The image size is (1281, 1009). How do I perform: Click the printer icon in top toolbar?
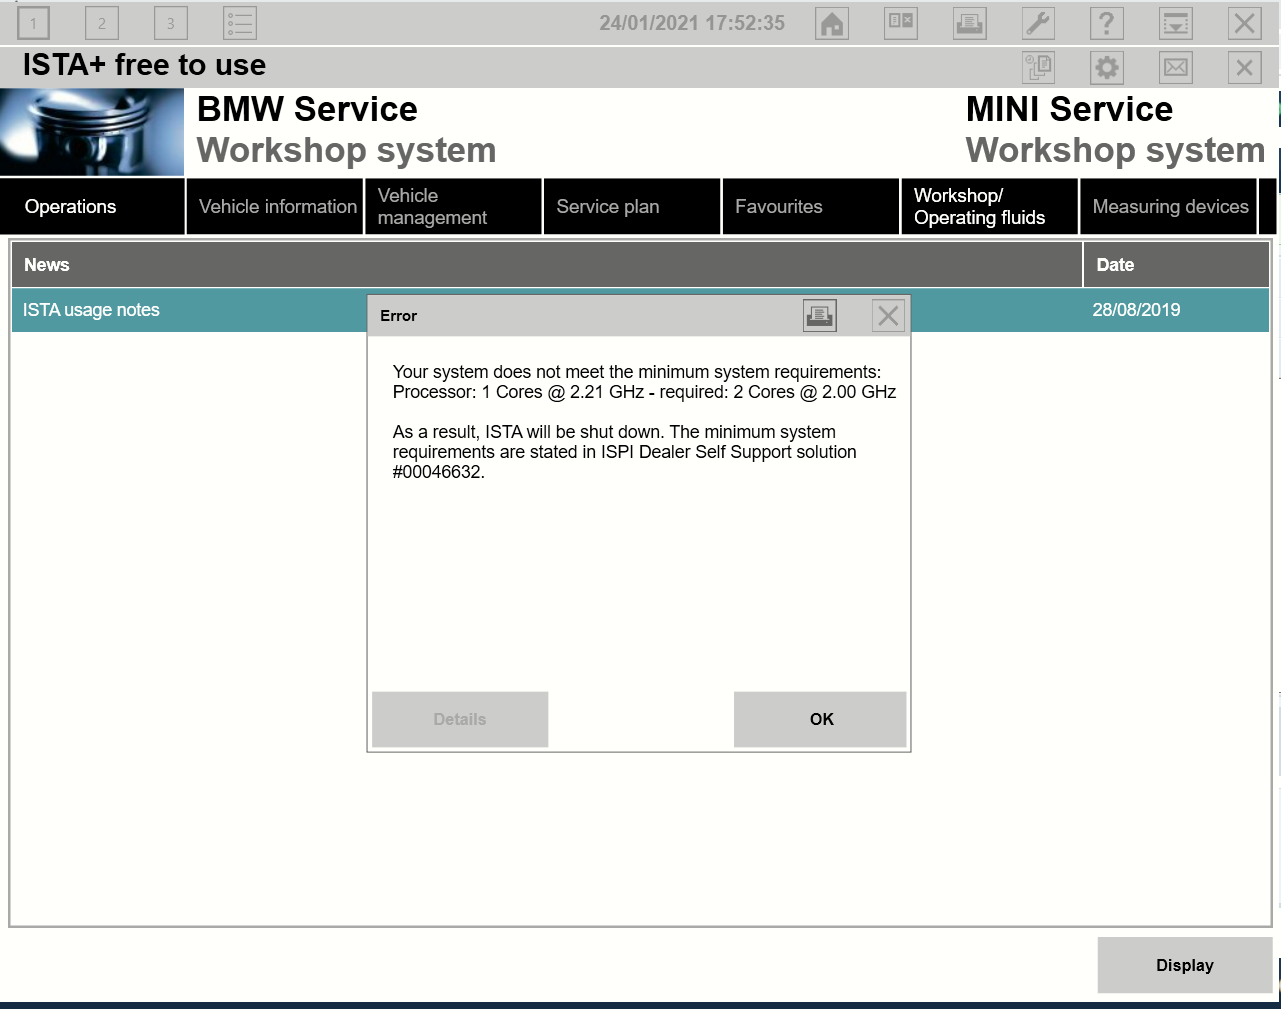(969, 24)
